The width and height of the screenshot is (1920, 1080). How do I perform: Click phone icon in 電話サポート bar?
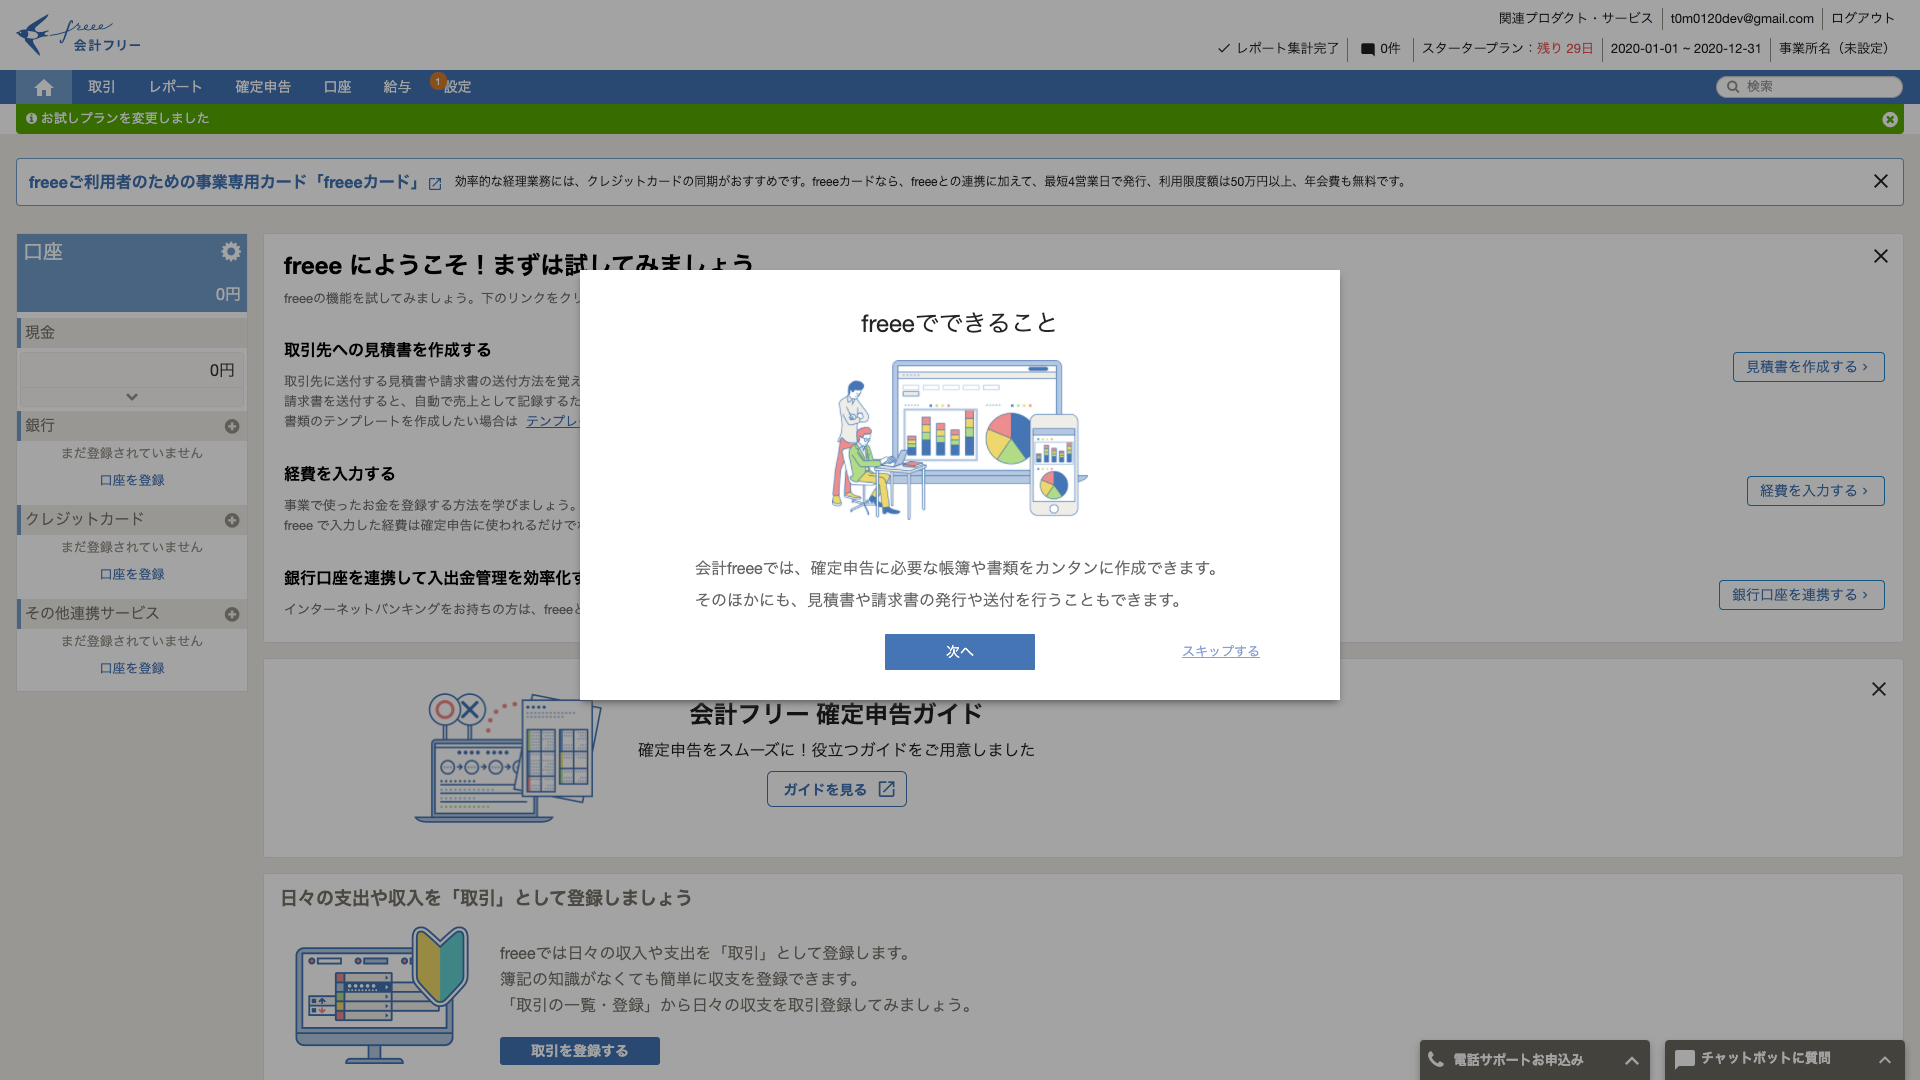(x=1436, y=1059)
